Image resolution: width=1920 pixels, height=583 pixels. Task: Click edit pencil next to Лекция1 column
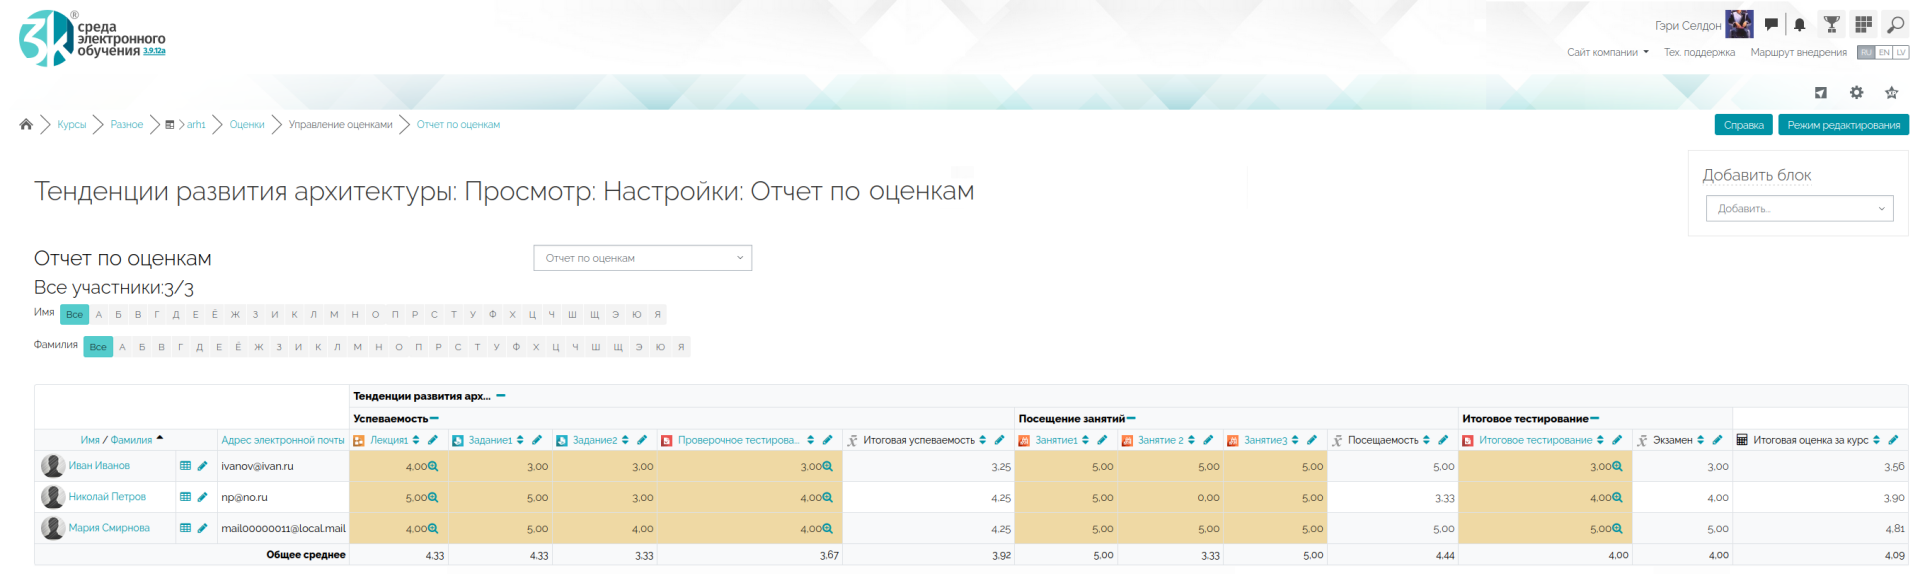(x=433, y=440)
